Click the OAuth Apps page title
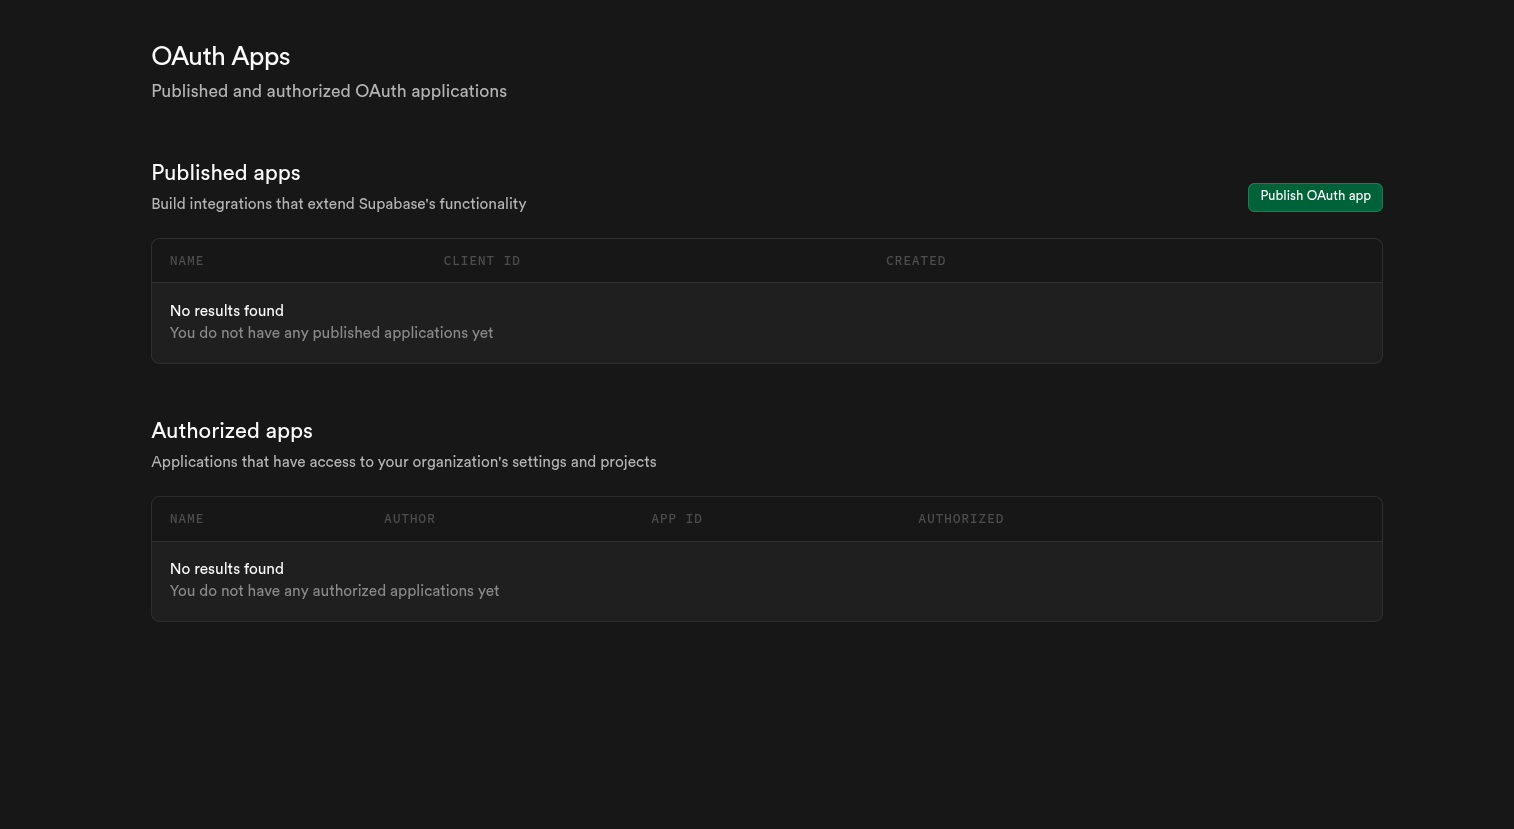This screenshot has width=1514, height=829. tap(221, 57)
